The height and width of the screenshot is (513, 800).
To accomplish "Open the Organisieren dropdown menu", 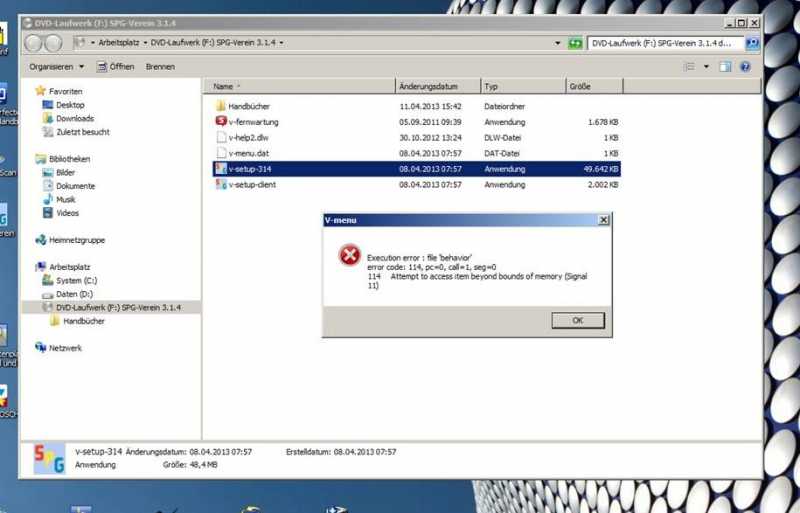I will click(56, 67).
